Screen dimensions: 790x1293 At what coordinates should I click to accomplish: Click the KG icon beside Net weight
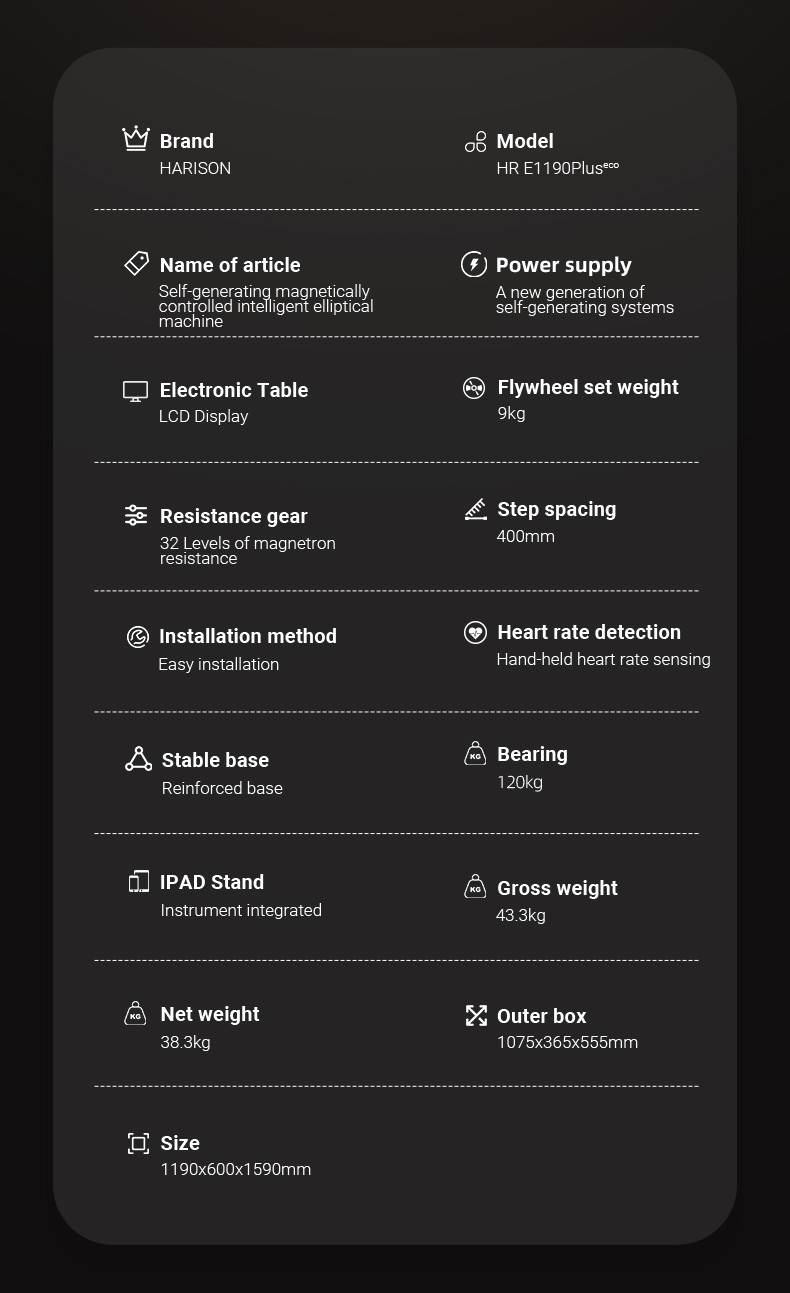click(135, 1014)
